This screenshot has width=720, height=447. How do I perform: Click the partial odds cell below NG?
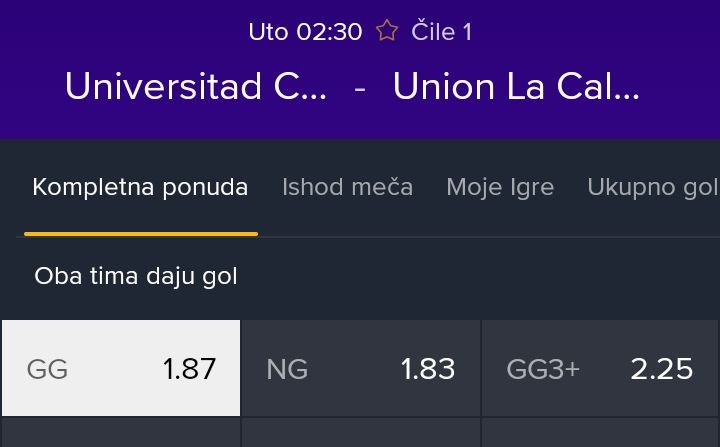click(x=361, y=434)
